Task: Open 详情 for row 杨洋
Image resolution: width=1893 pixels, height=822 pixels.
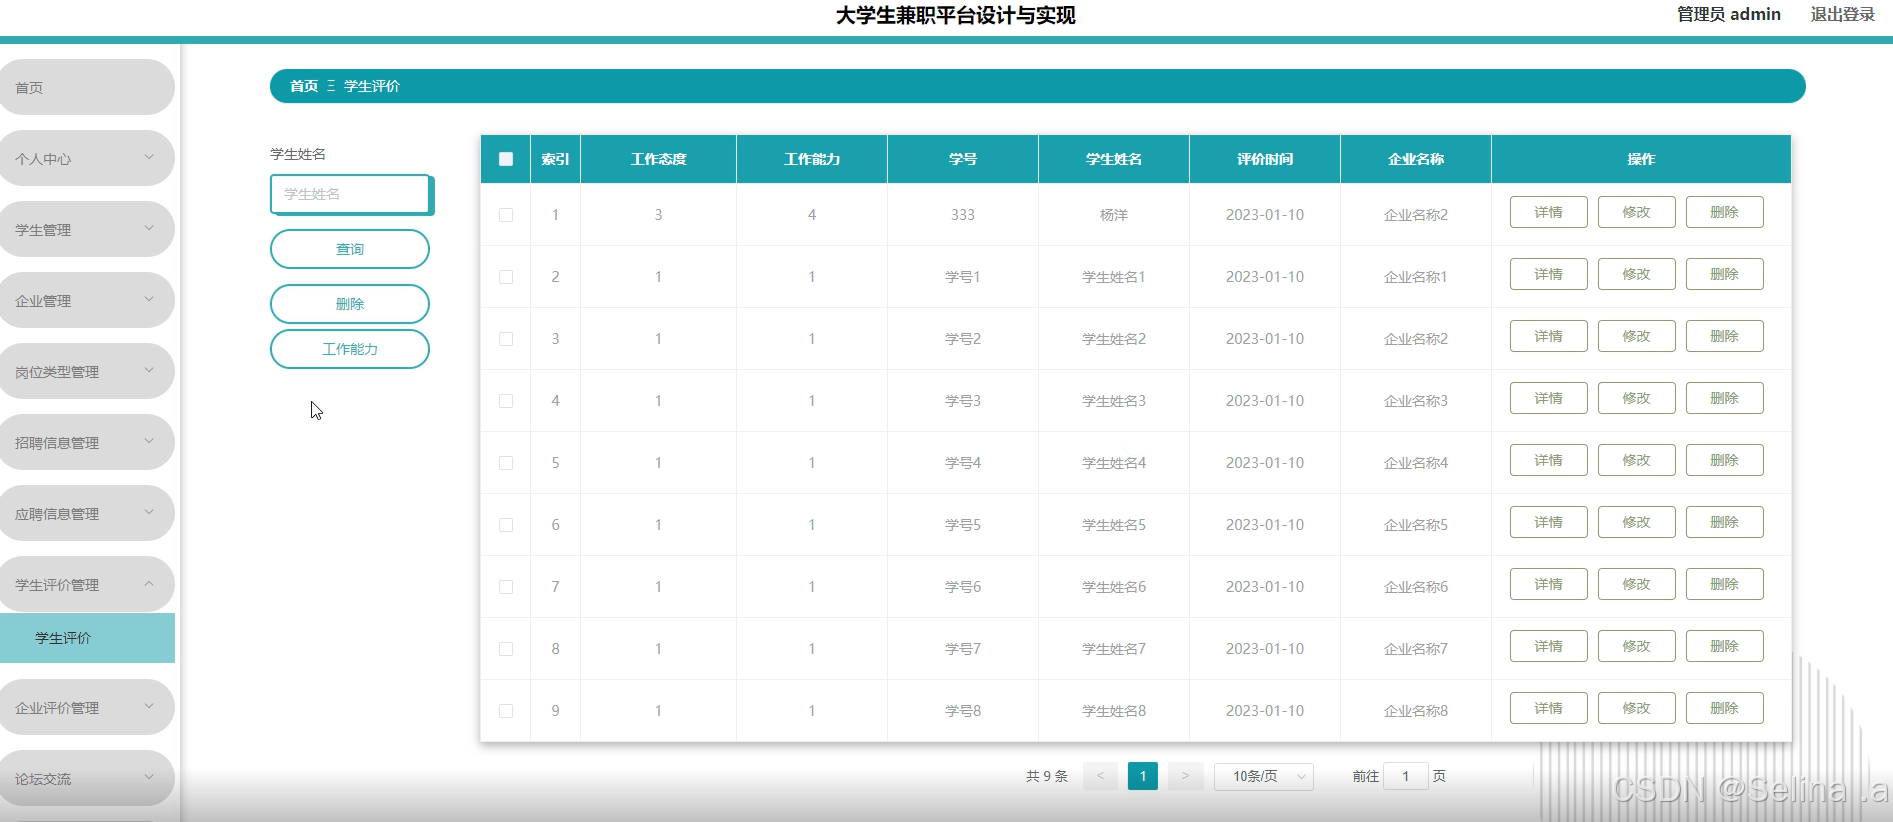Action: 1548,212
